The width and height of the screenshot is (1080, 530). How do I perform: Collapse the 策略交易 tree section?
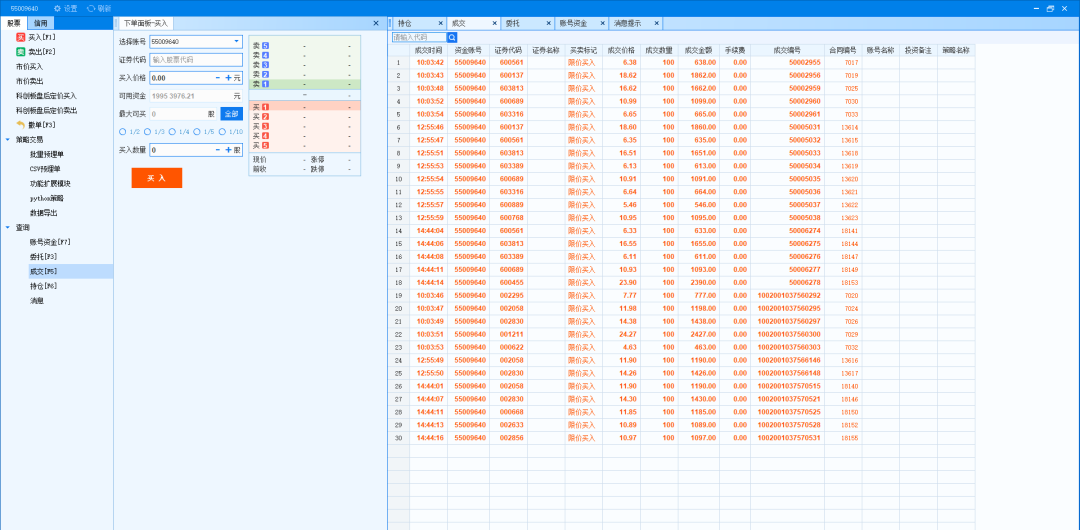(8, 140)
